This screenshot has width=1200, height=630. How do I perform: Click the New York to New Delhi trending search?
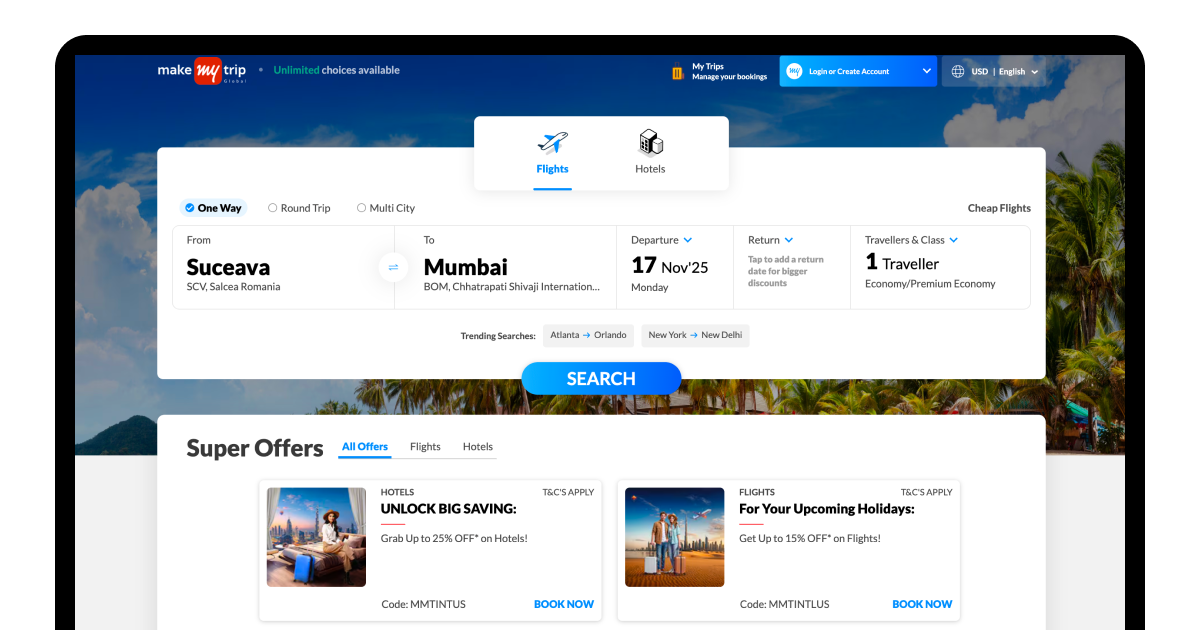(695, 335)
